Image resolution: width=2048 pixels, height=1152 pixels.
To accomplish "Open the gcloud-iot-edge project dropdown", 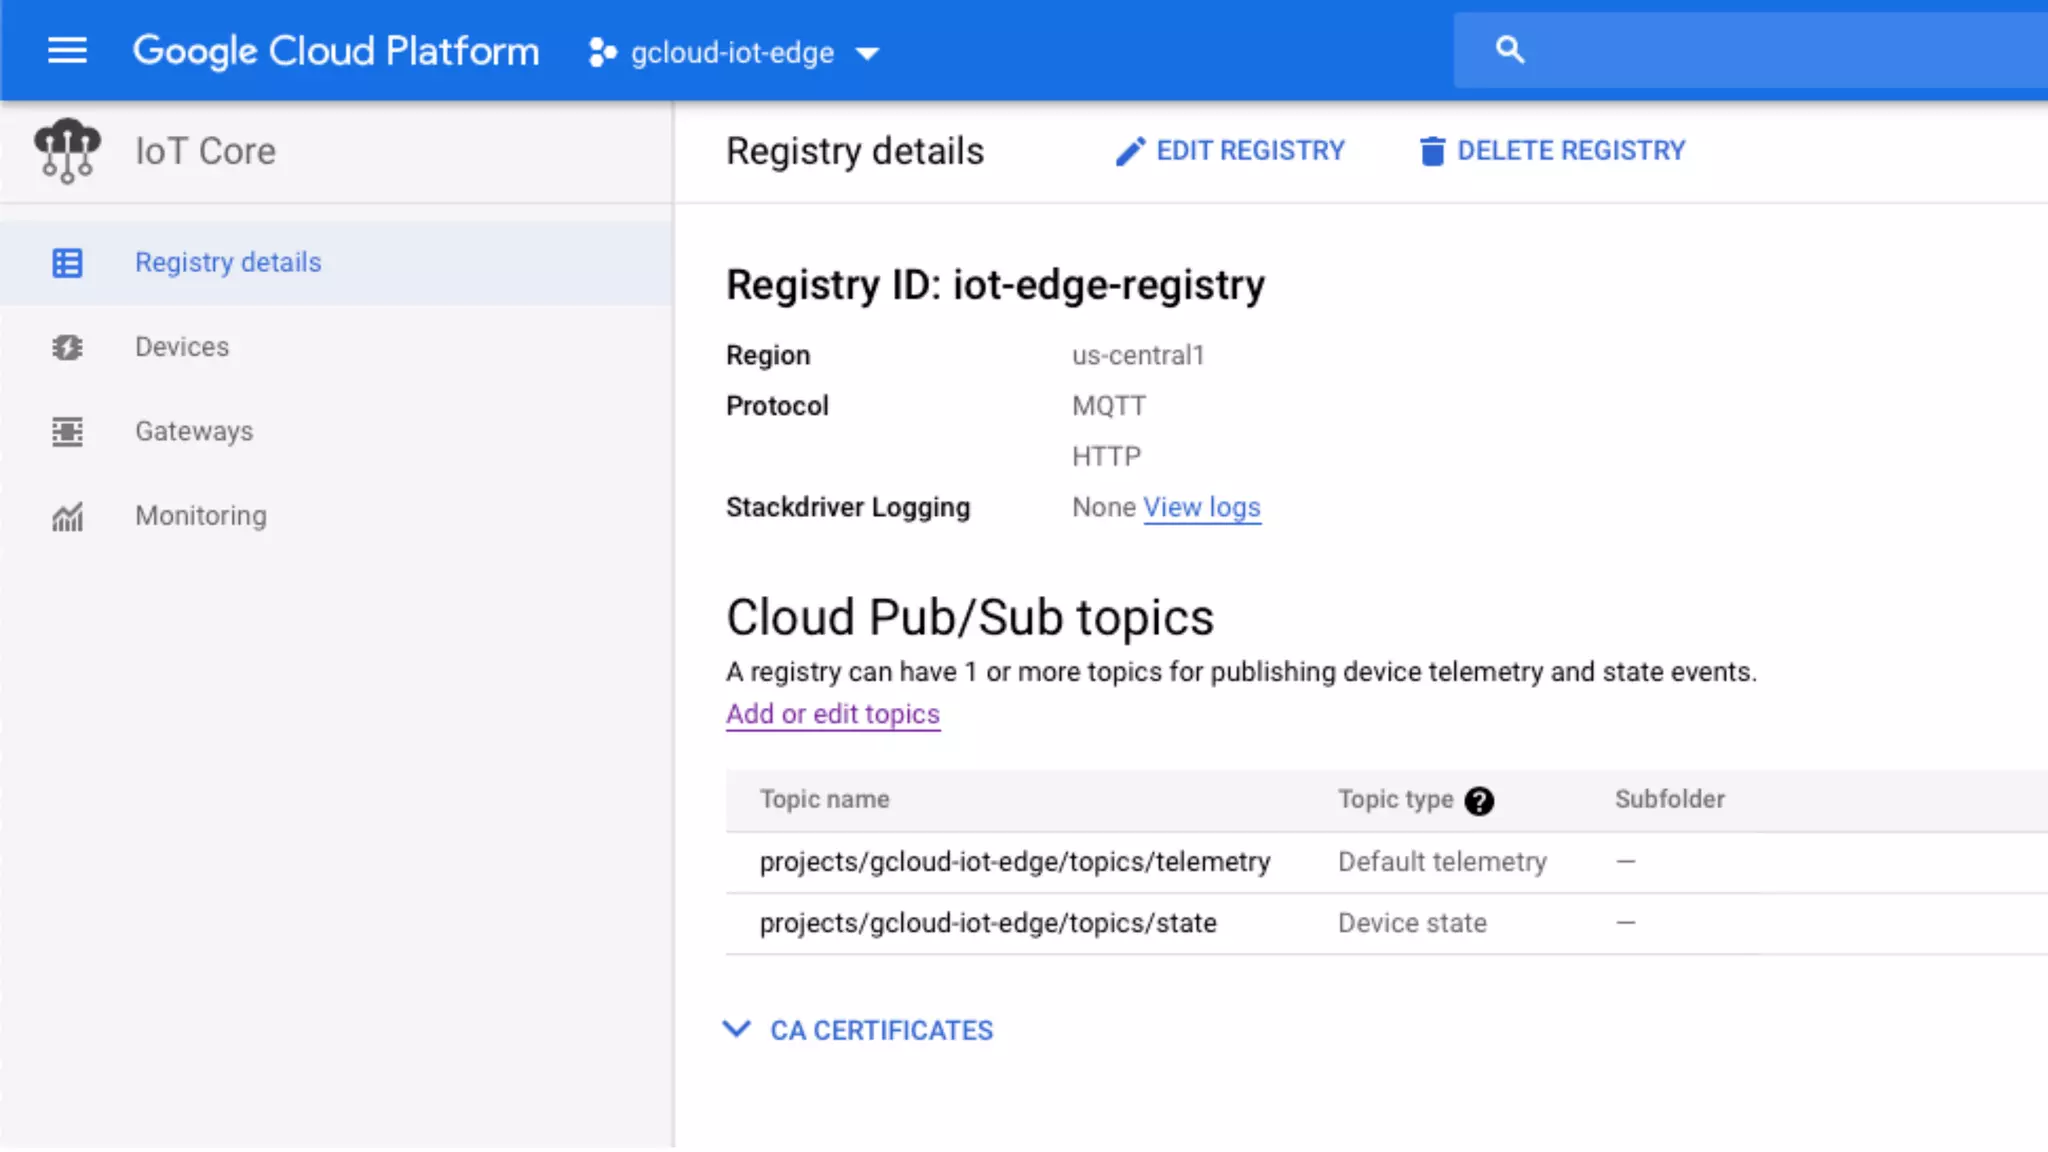I will [x=868, y=53].
